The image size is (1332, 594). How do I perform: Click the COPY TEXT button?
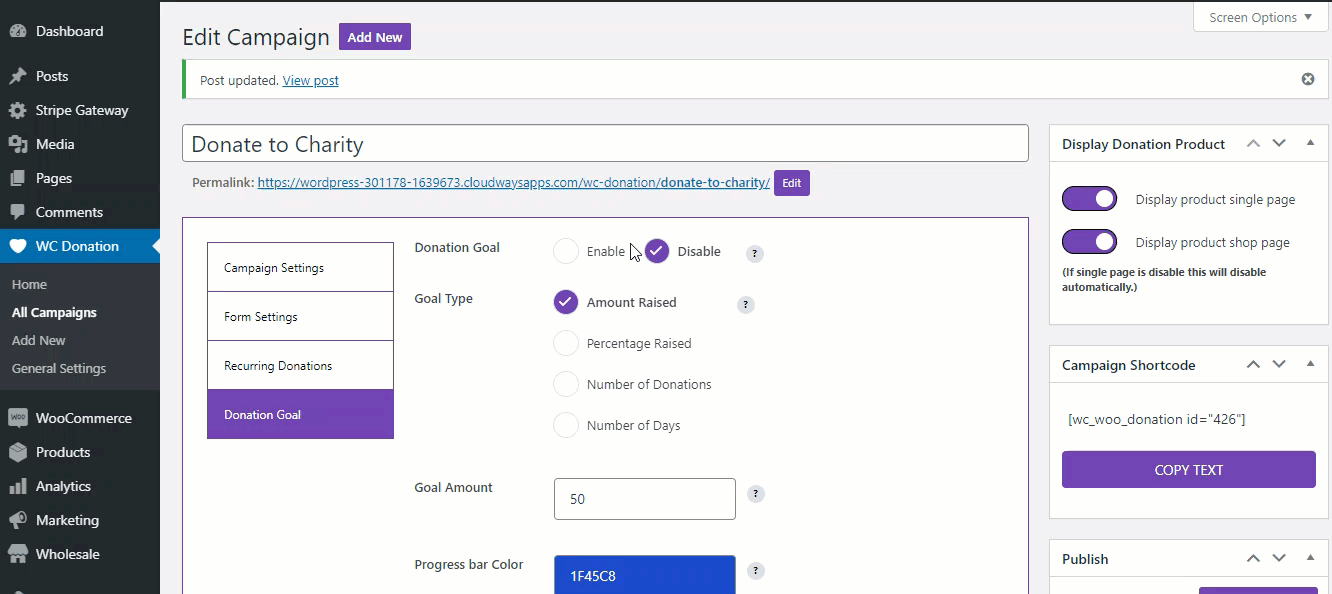click(1189, 469)
